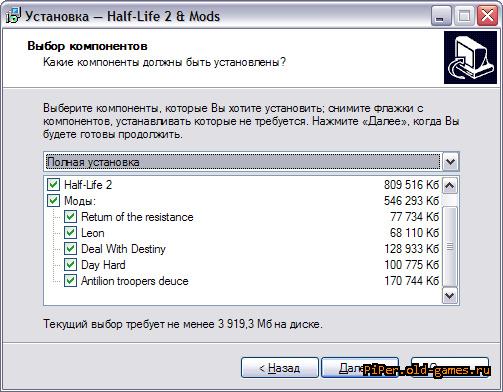Go back with the Назад button
This screenshot has height=392, width=503.
(x=280, y=368)
